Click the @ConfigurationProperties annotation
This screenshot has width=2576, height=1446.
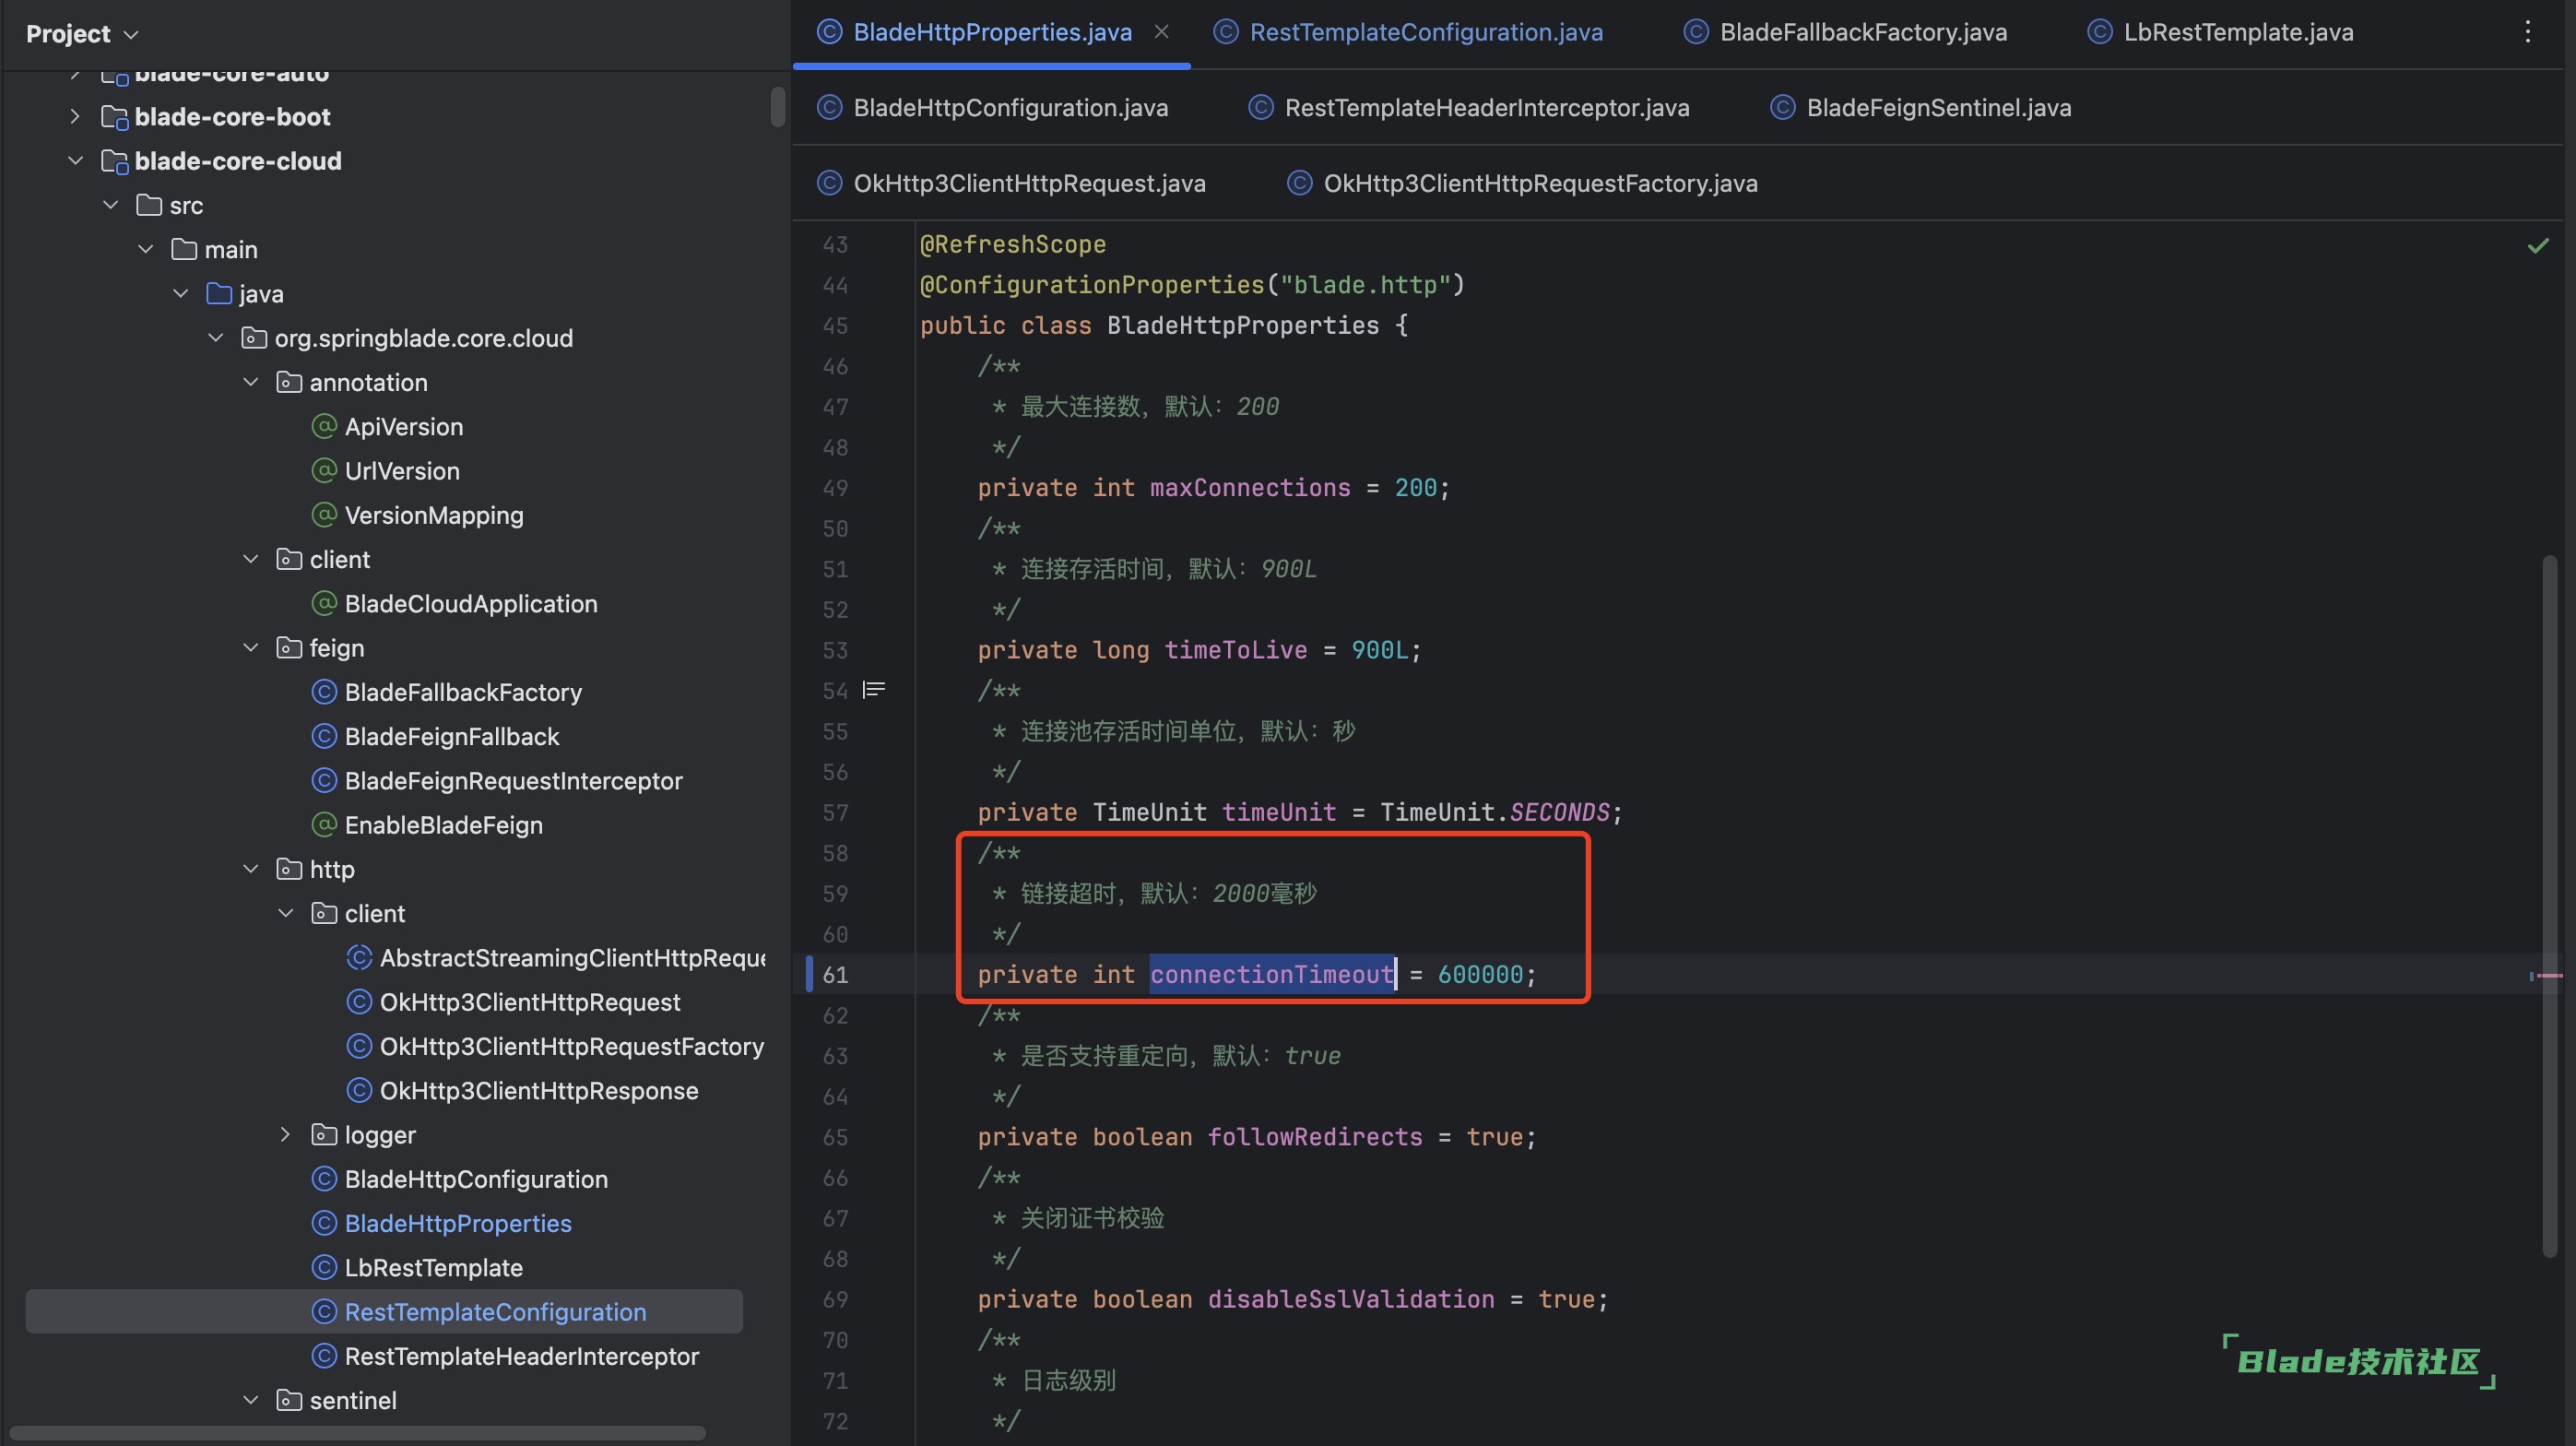pyautogui.click(x=1092, y=284)
